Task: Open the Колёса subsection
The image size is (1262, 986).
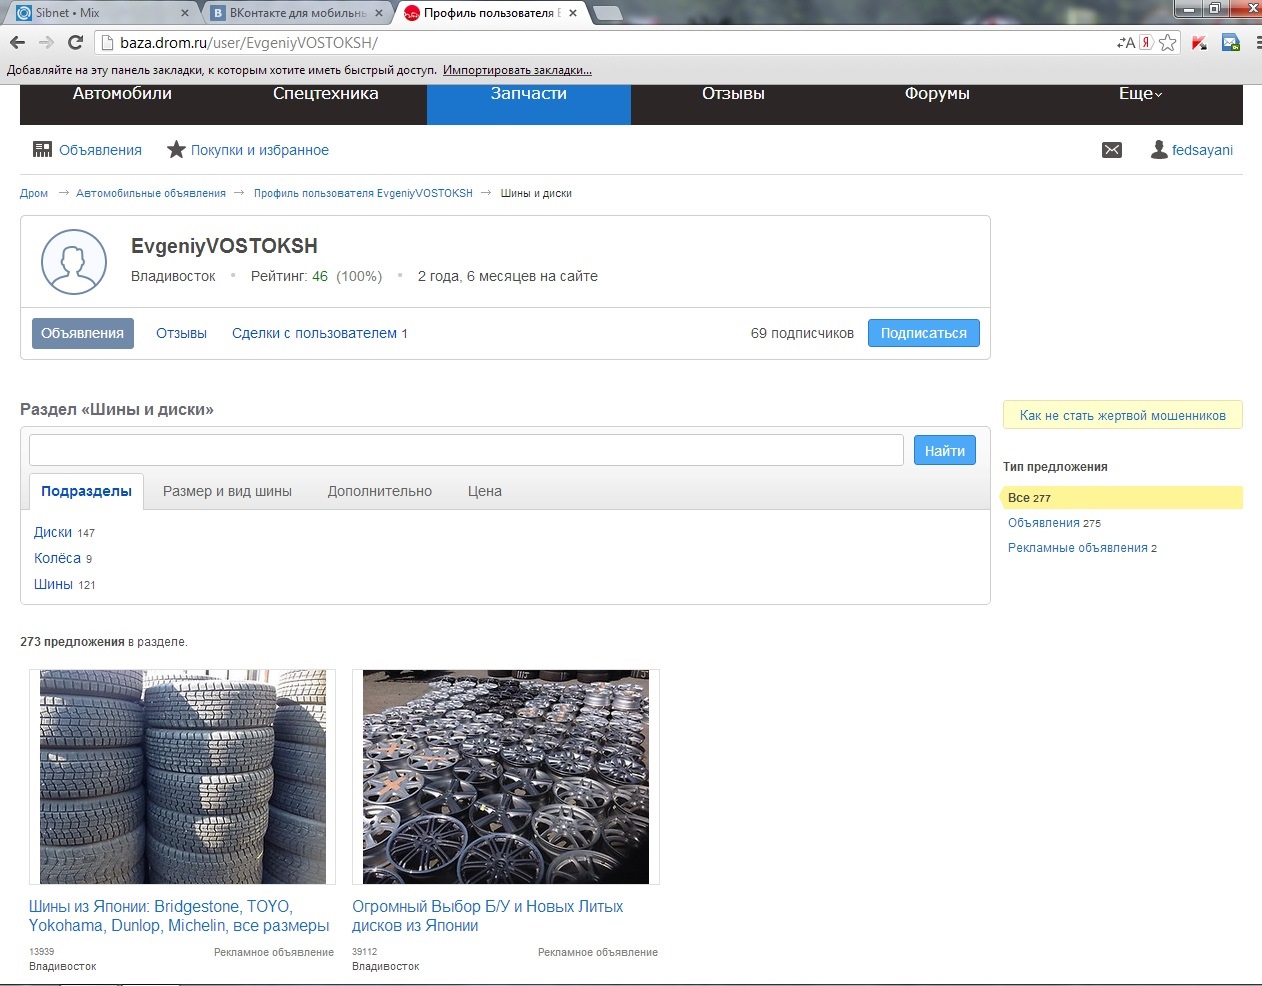Action: (x=57, y=558)
